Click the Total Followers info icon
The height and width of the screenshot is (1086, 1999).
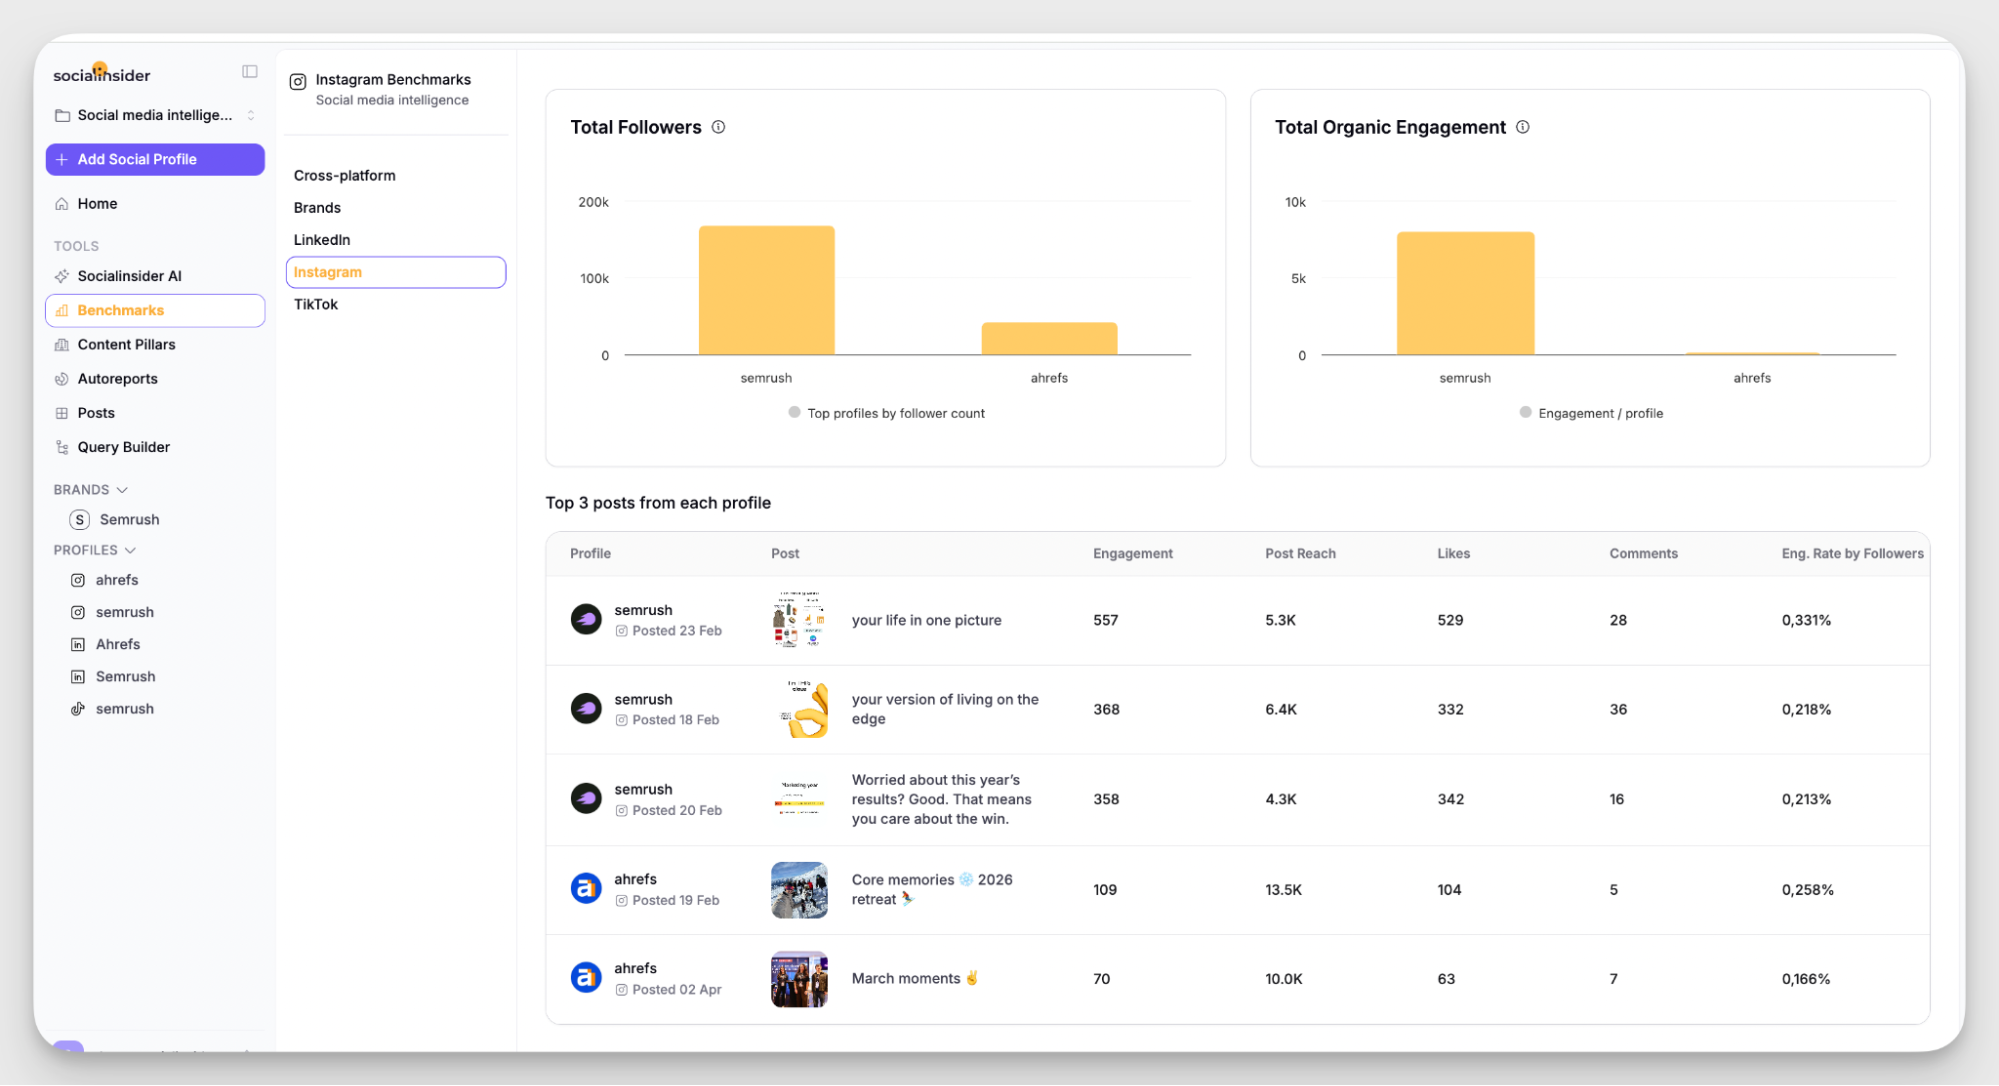pyautogui.click(x=718, y=127)
